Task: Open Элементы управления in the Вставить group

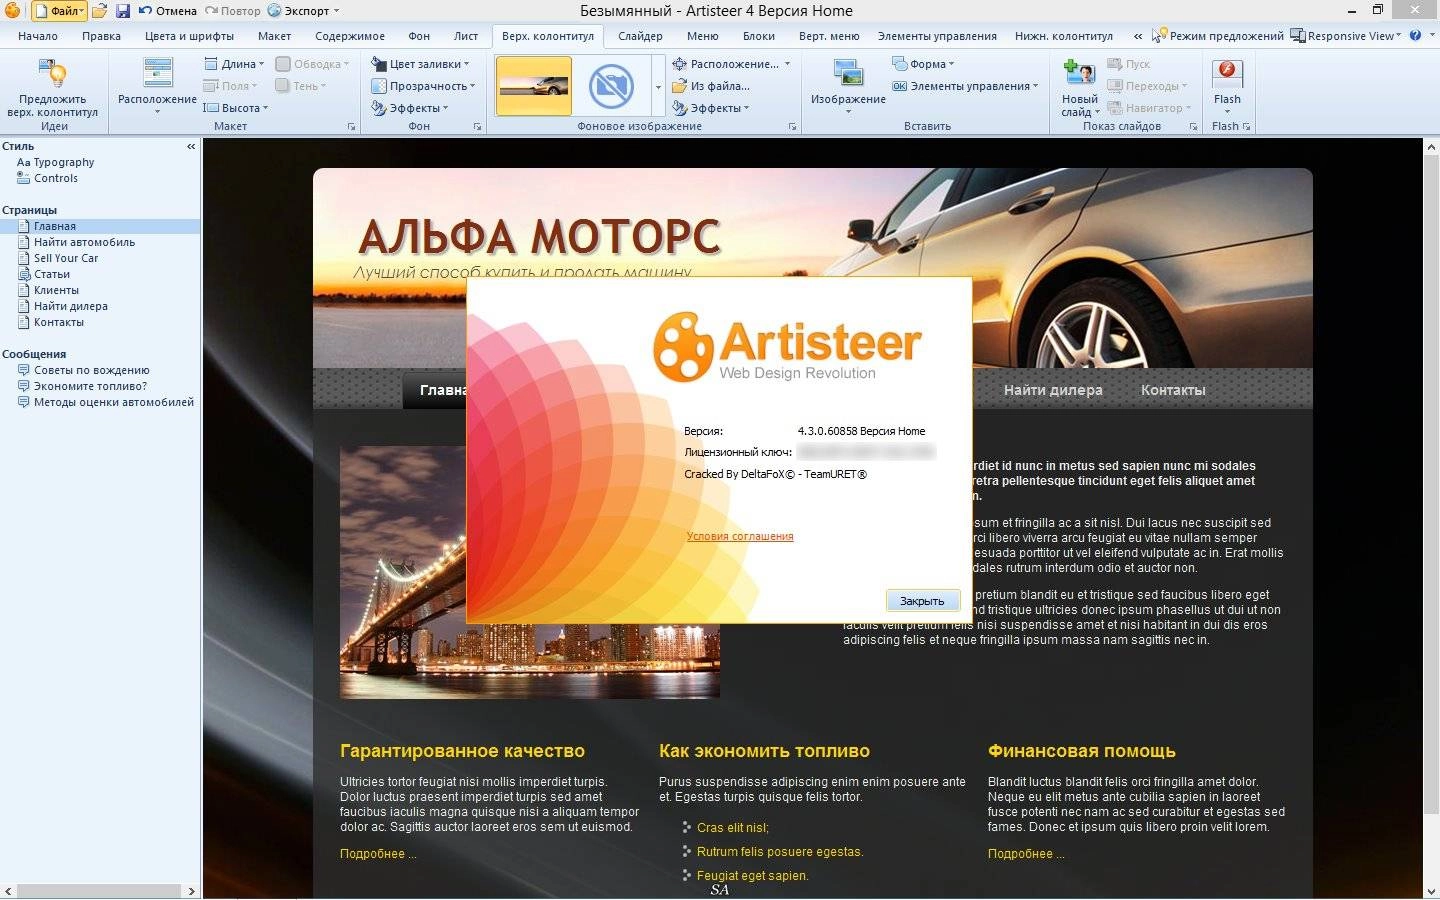Action: click(965, 86)
